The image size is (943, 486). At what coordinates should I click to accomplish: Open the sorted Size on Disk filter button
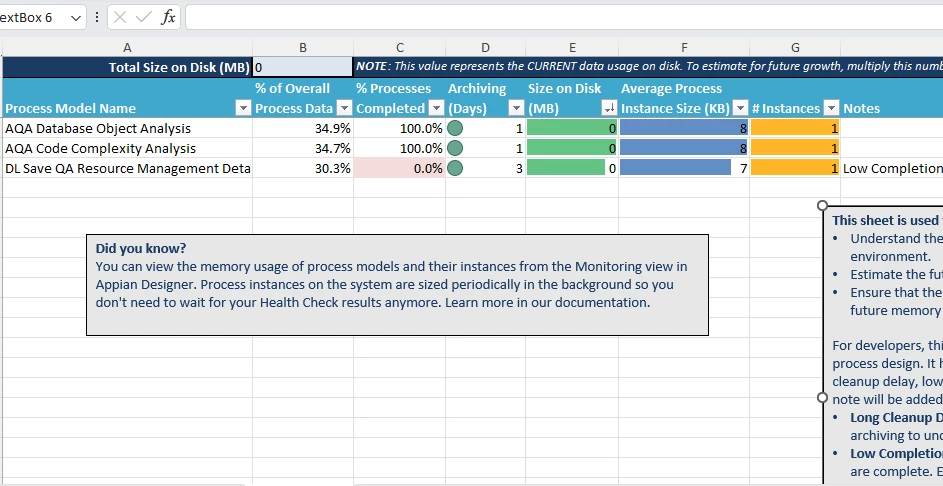[x=609, y=108]
